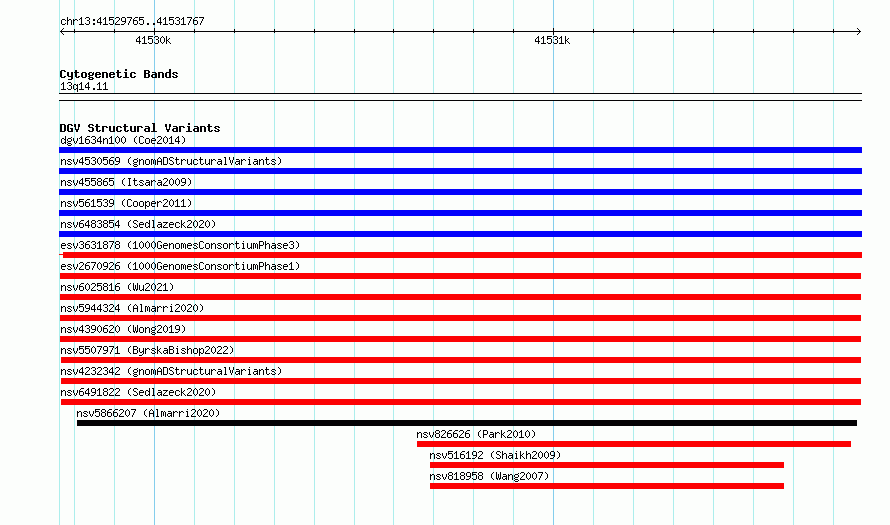Click nsv4390620 (Wong2019) label

(123, 329)
